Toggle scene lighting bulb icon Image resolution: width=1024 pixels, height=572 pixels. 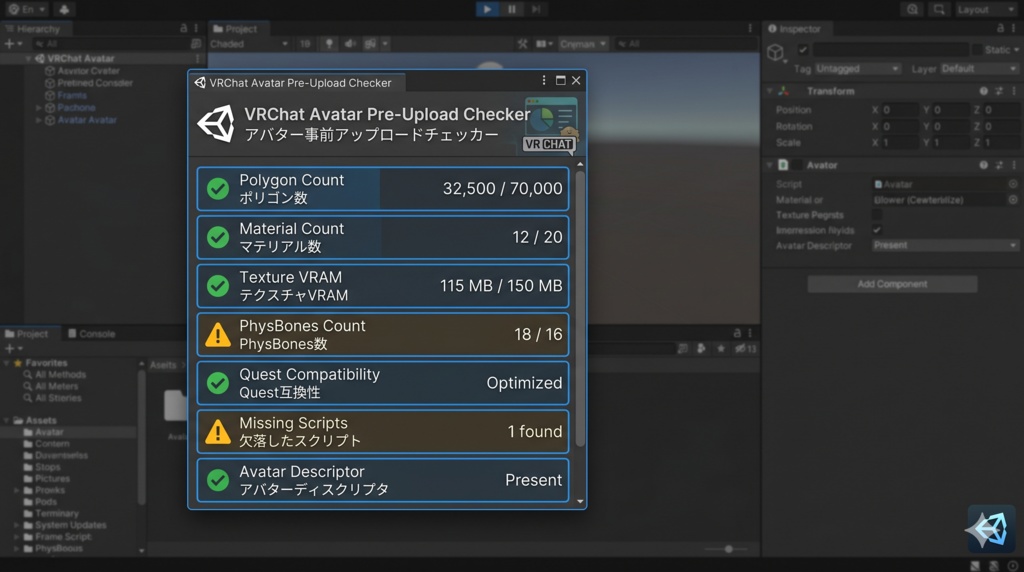click(329, 44)
